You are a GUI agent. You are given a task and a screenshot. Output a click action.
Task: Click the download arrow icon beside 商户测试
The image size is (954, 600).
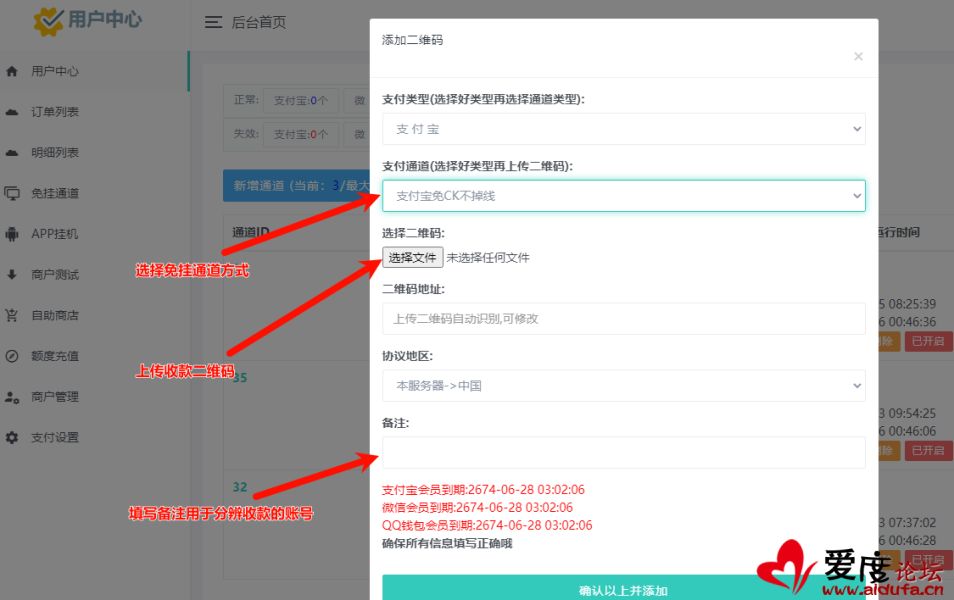point(12,274)
